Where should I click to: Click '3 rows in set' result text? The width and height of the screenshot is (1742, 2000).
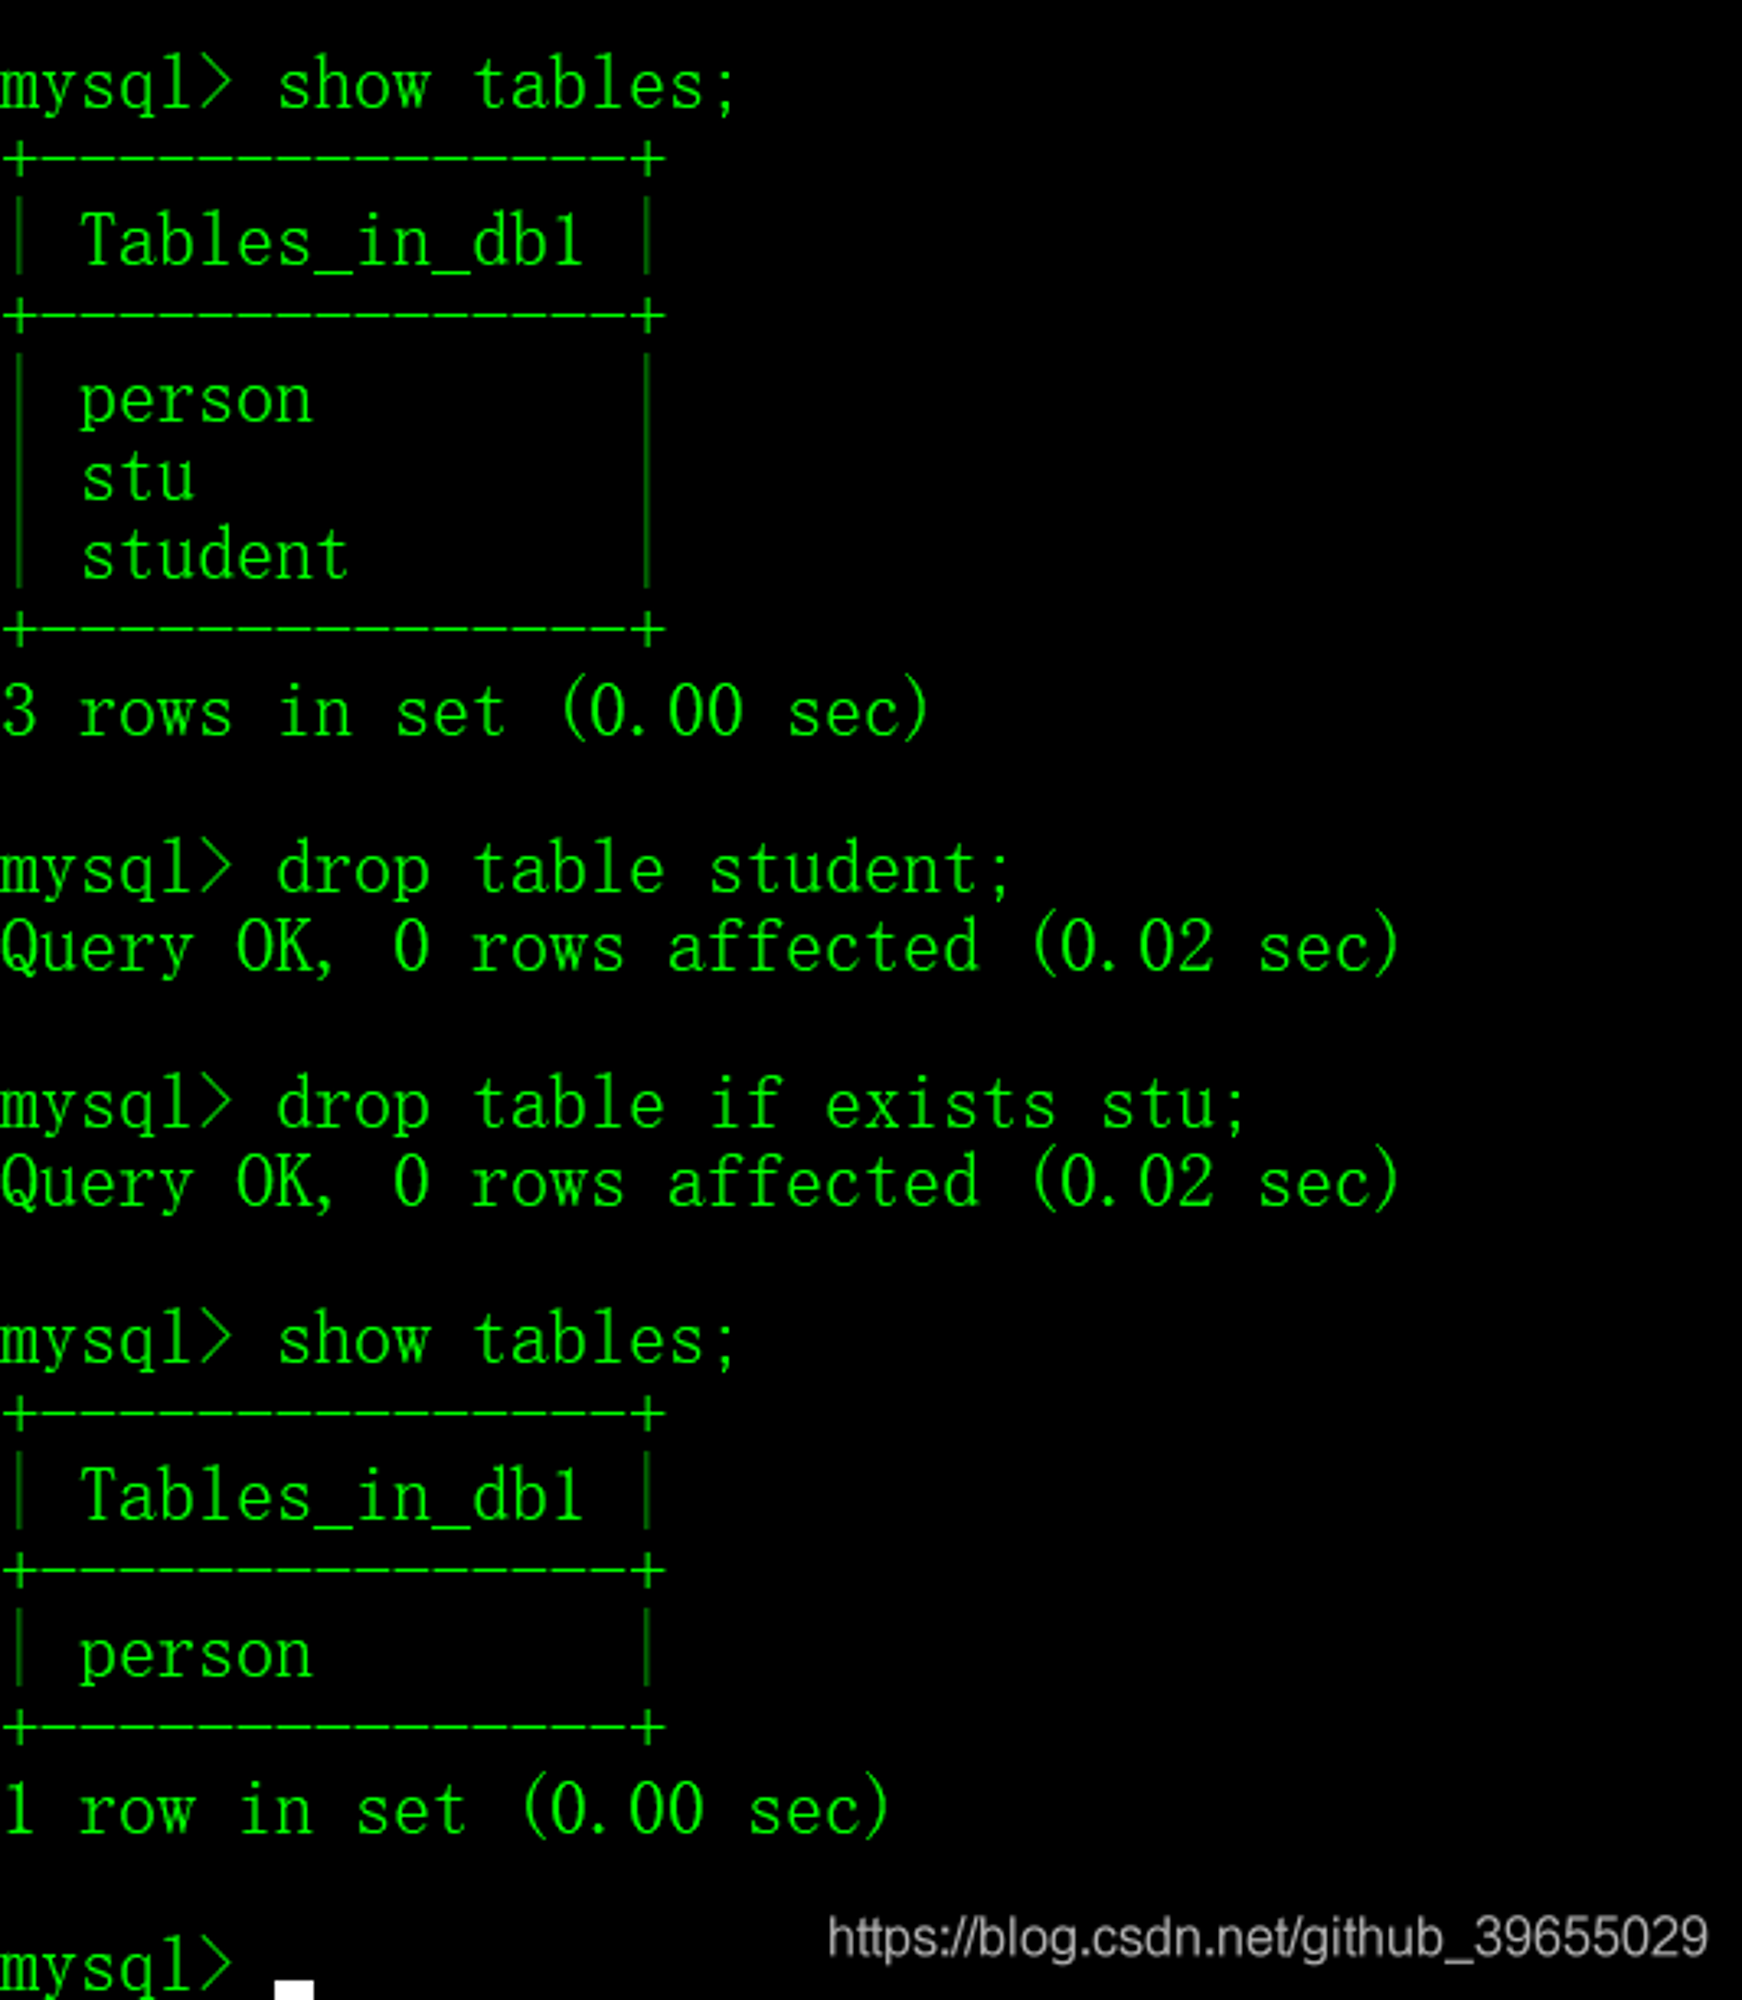[x=254, y=713]
